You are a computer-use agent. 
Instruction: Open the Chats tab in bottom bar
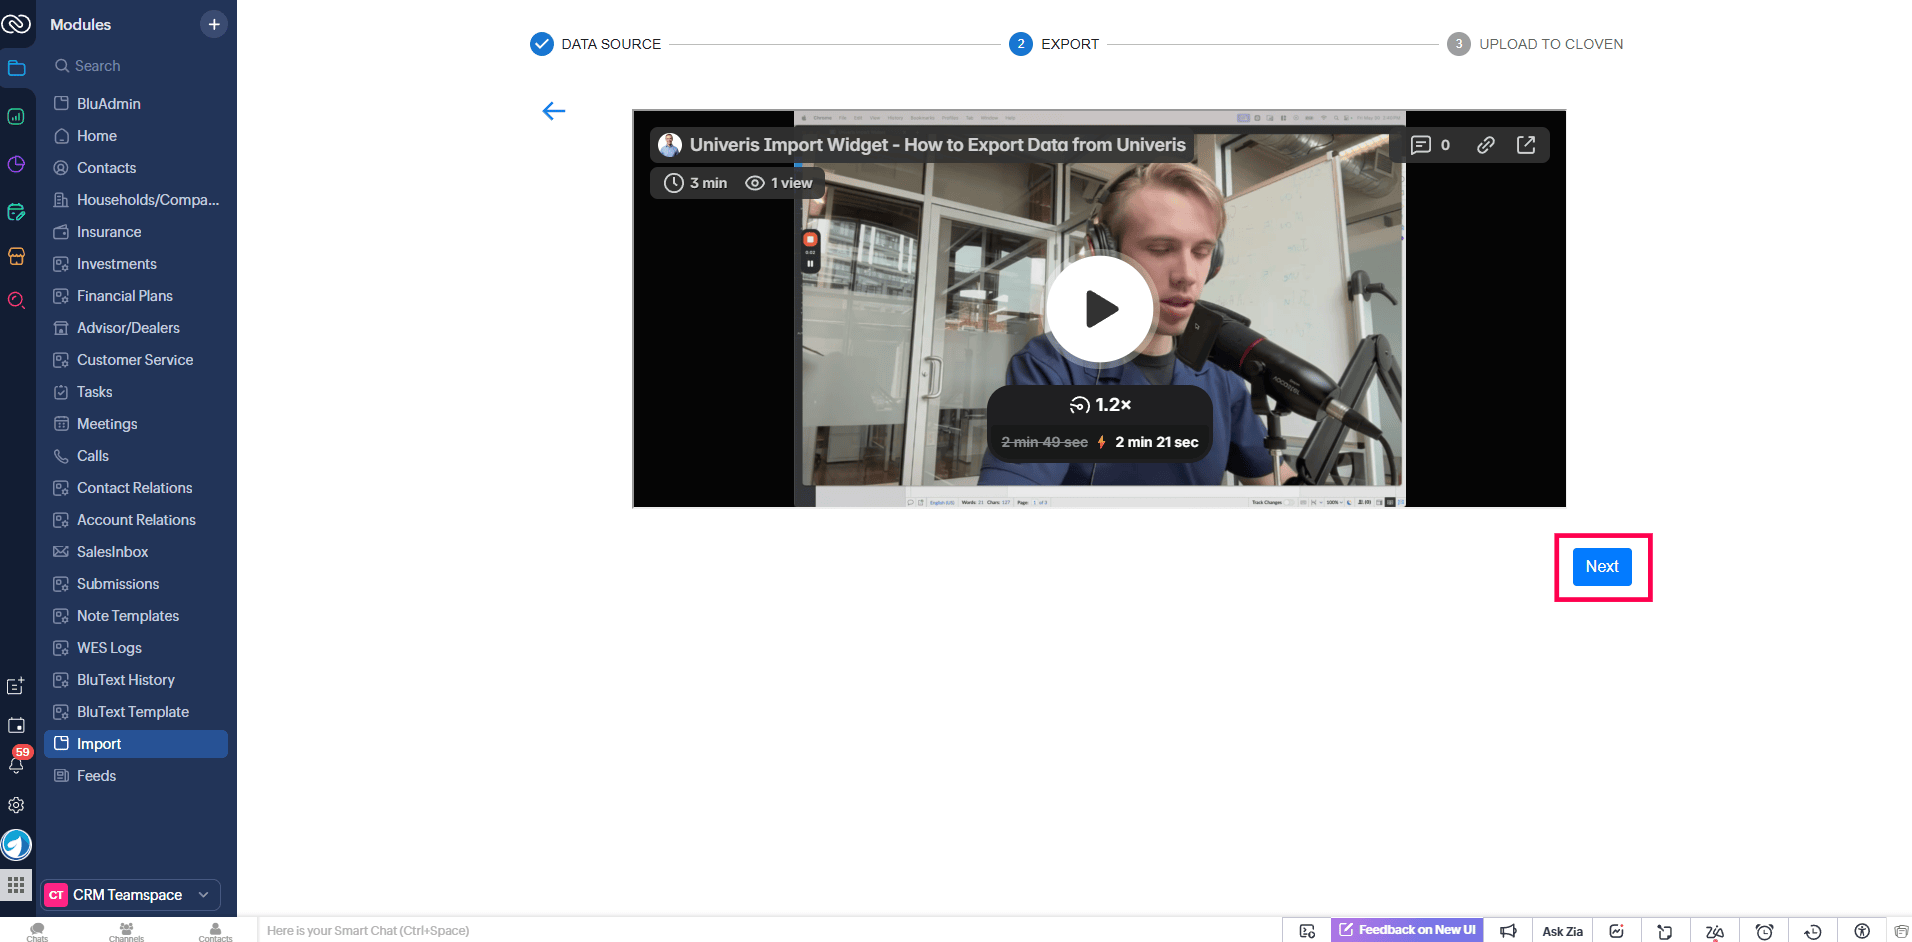pyautogui.click(x=37, y=932)
